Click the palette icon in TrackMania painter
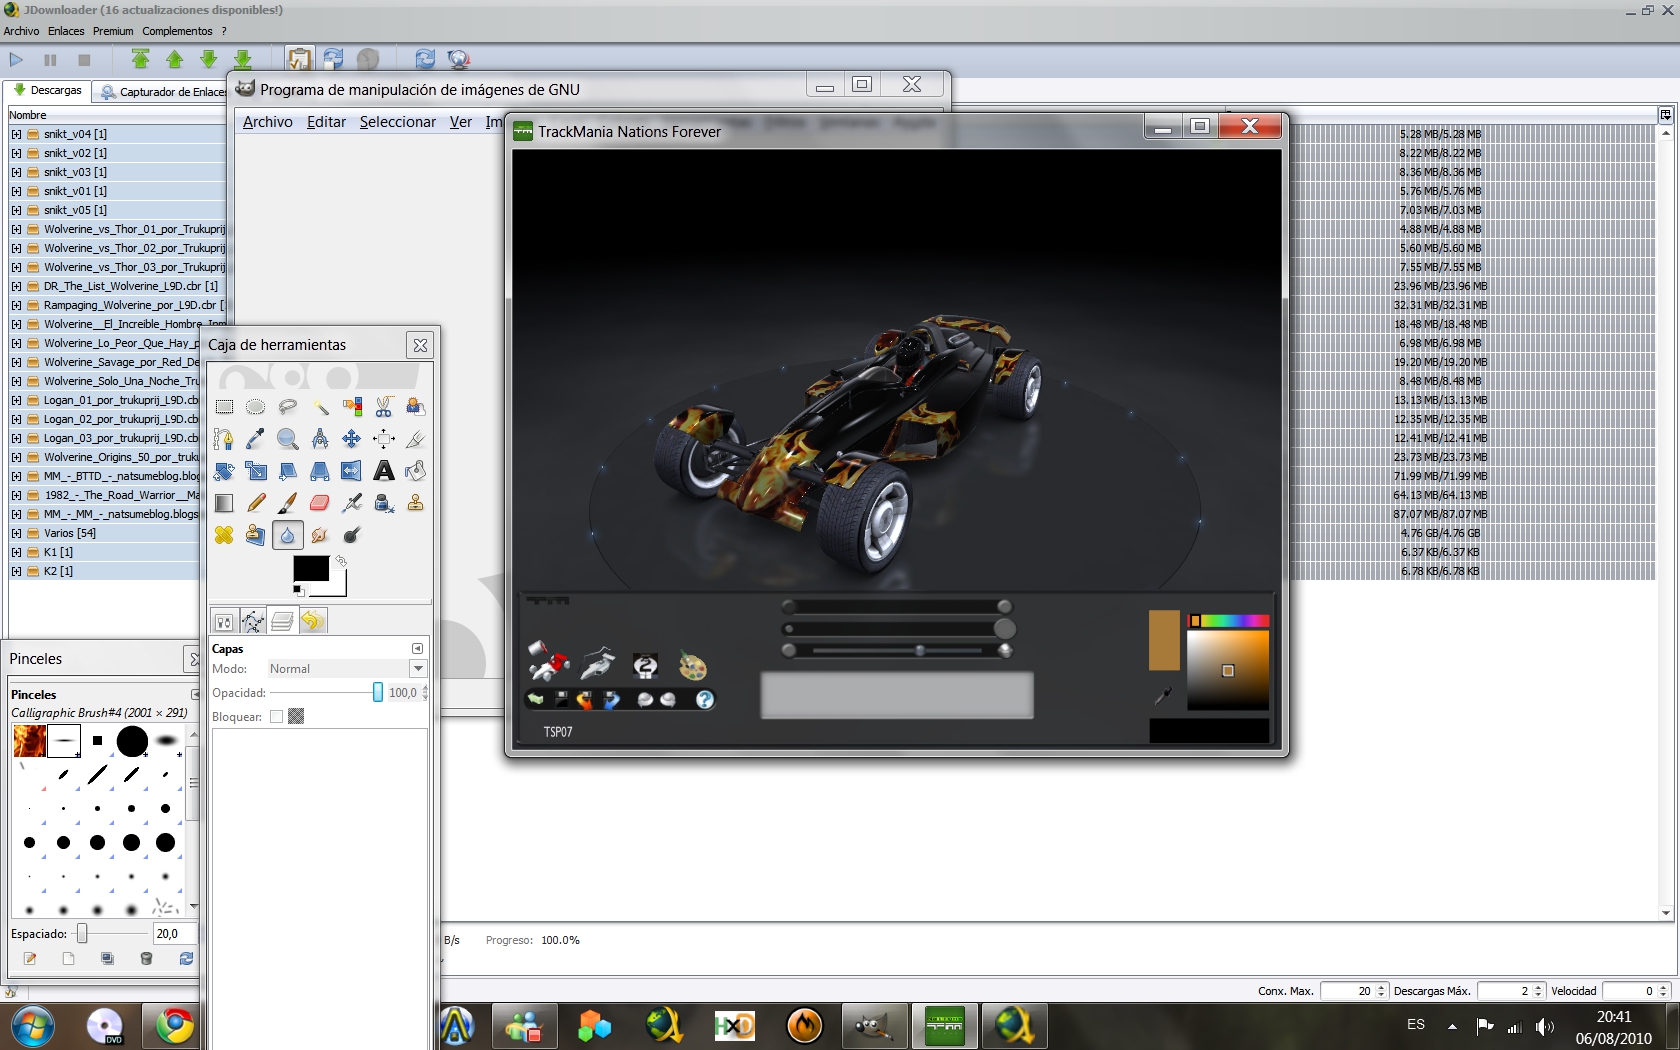 pyautogui.click(x=692, y=665)
